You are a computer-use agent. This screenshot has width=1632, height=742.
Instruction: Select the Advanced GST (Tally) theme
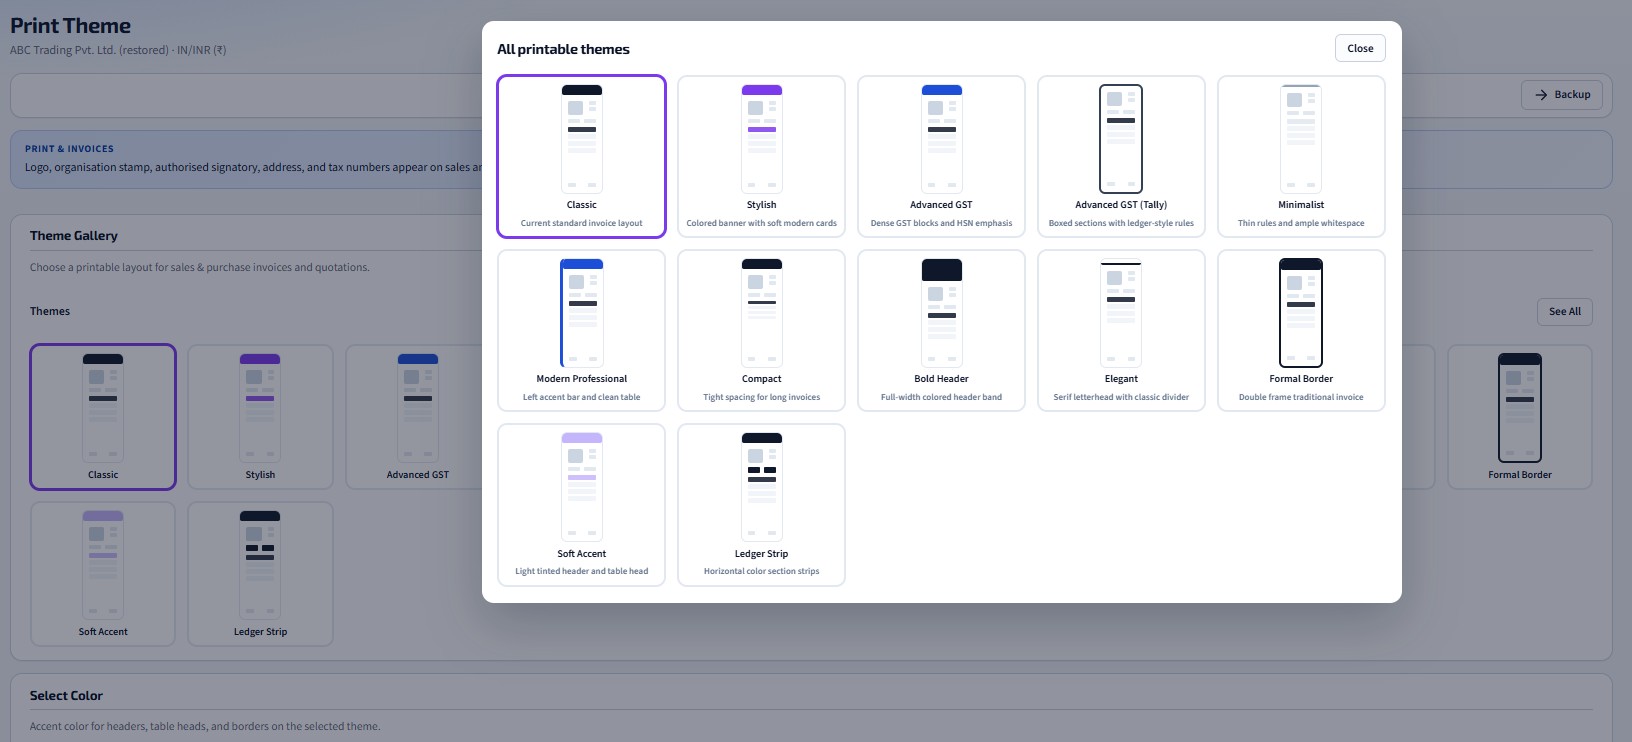(1121, 157)
